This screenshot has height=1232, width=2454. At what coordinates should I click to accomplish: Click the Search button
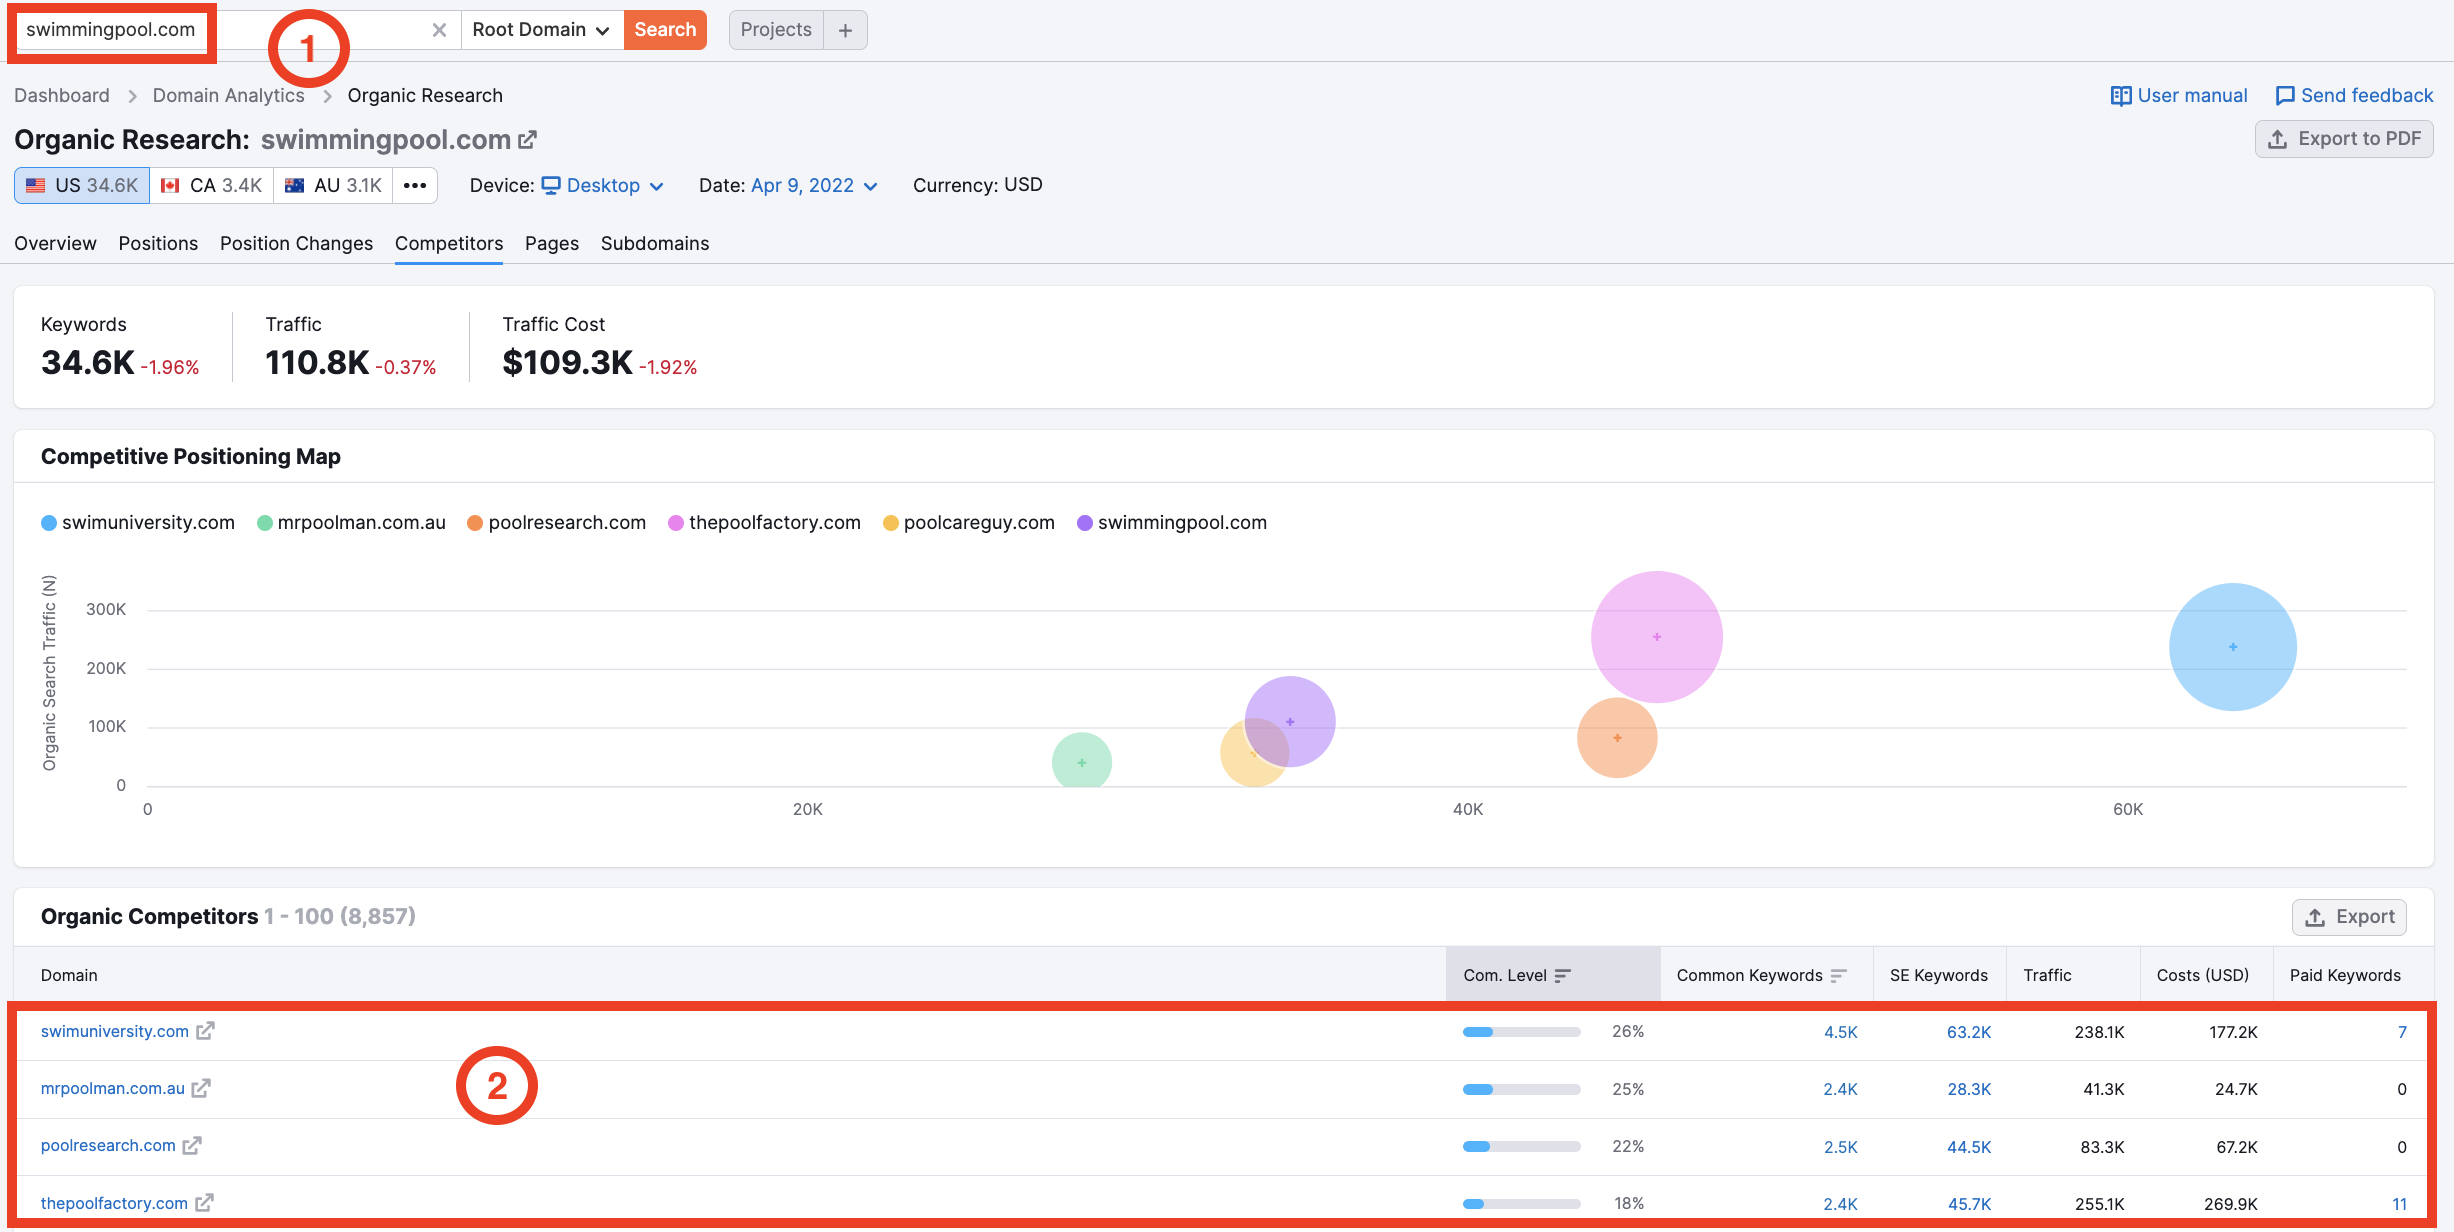[663, 28]
